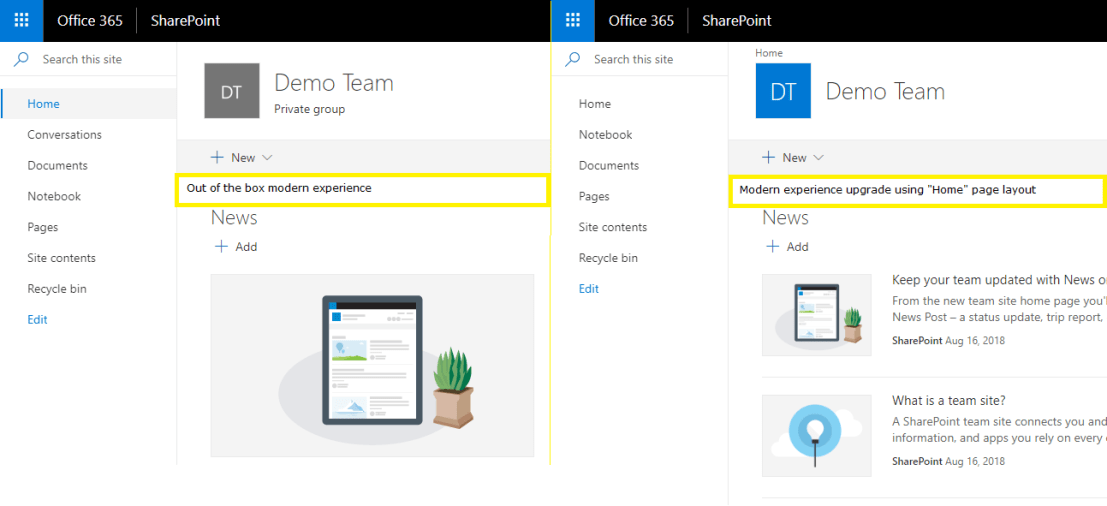Click the blue DT site logo

coord(783,92)
